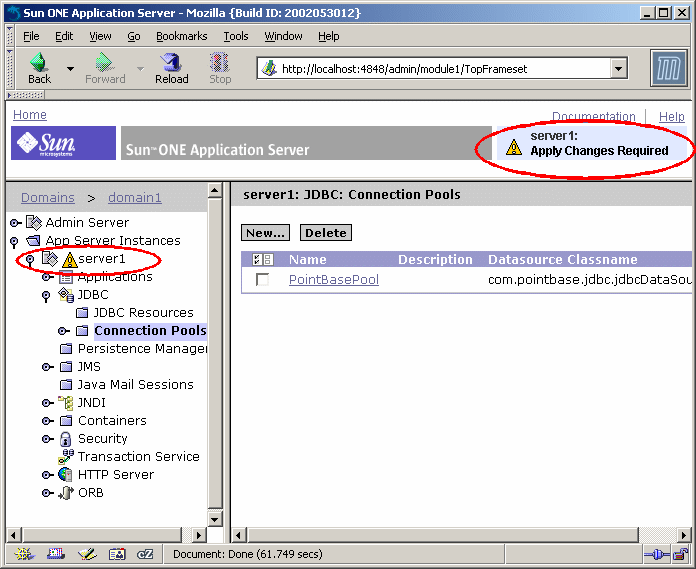Click the JNDI tree icon
This screenshot has height=569, width=696.
(66, 403)
